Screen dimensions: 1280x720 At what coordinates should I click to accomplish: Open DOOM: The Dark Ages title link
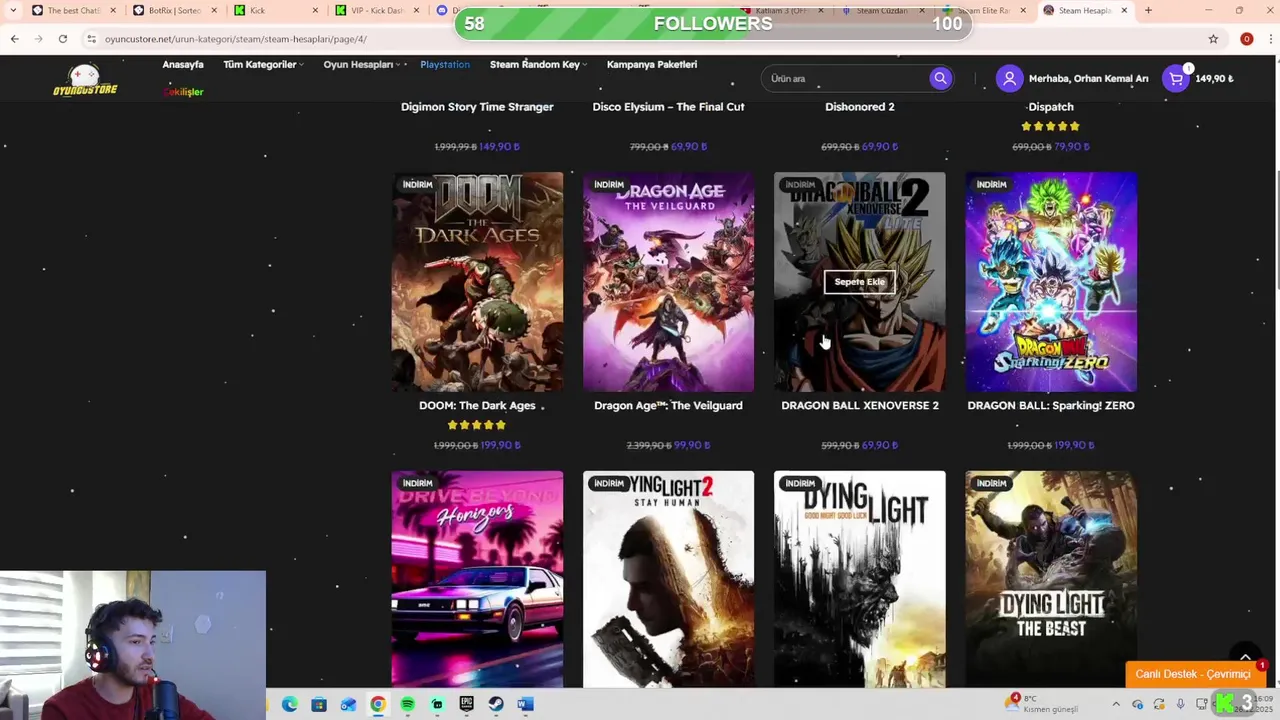[x=477, y=406]
